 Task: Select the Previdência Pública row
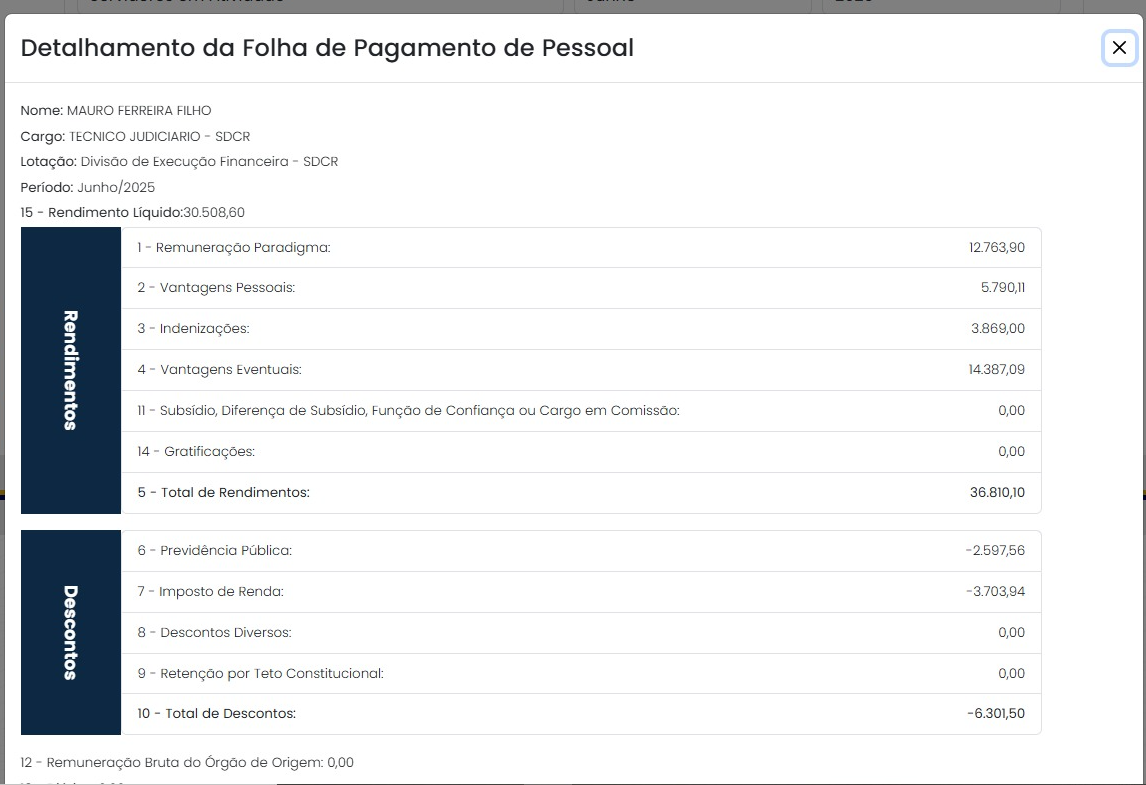click(580, 550)
